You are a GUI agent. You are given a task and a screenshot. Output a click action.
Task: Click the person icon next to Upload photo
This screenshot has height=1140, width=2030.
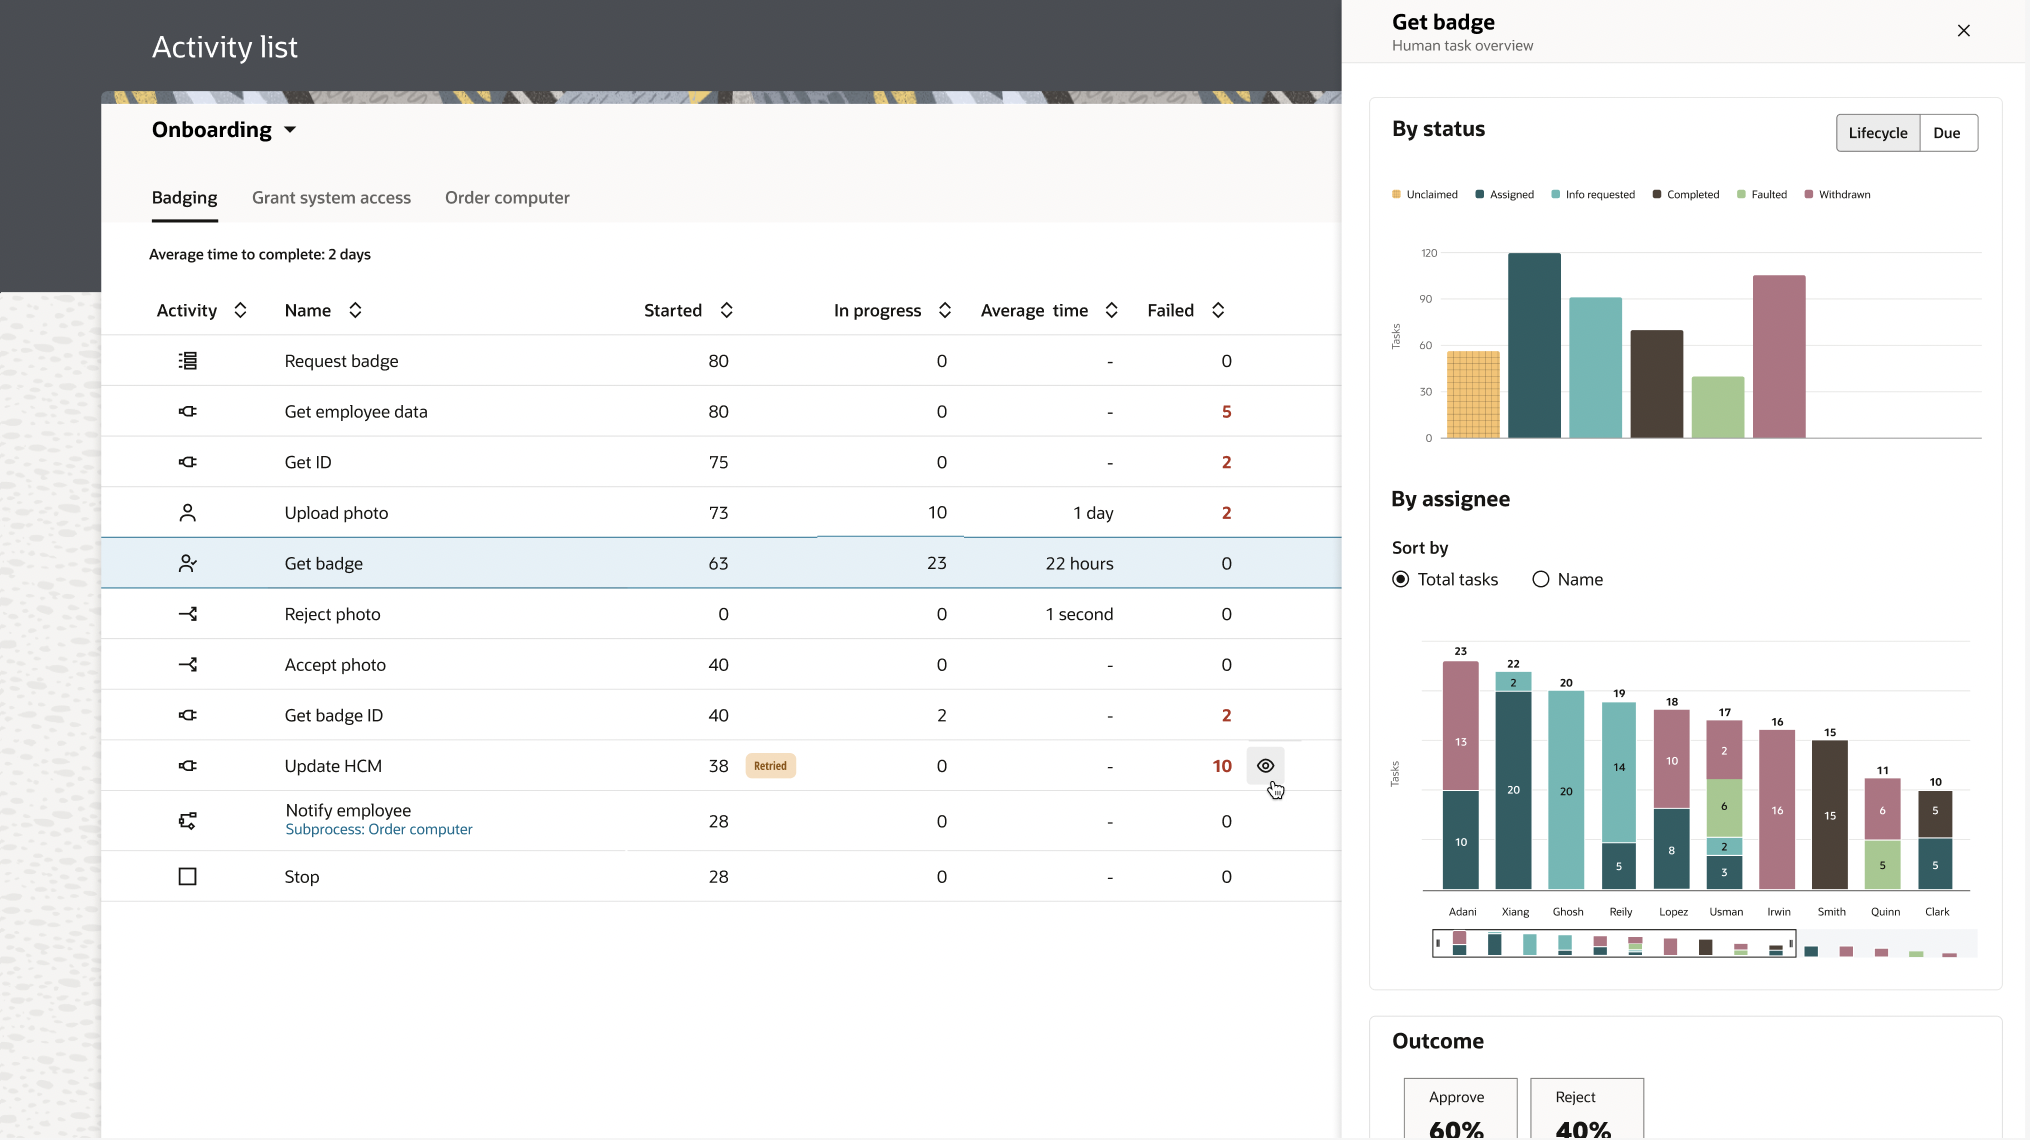coord(187,512)
